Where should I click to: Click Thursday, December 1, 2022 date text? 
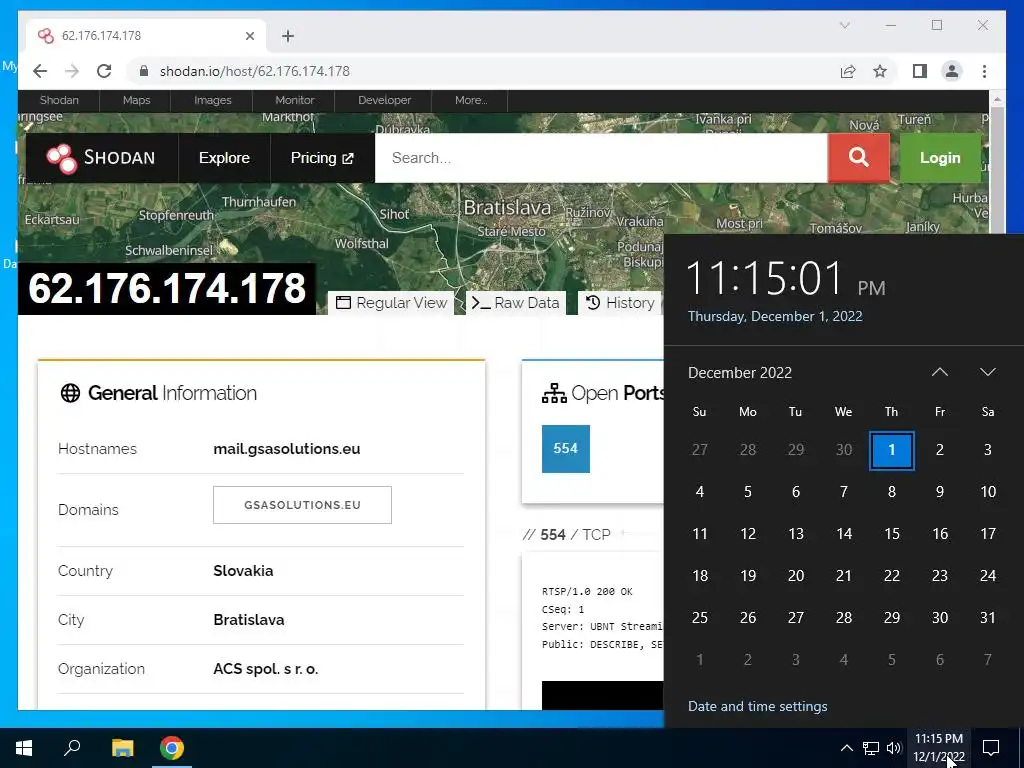775,316
